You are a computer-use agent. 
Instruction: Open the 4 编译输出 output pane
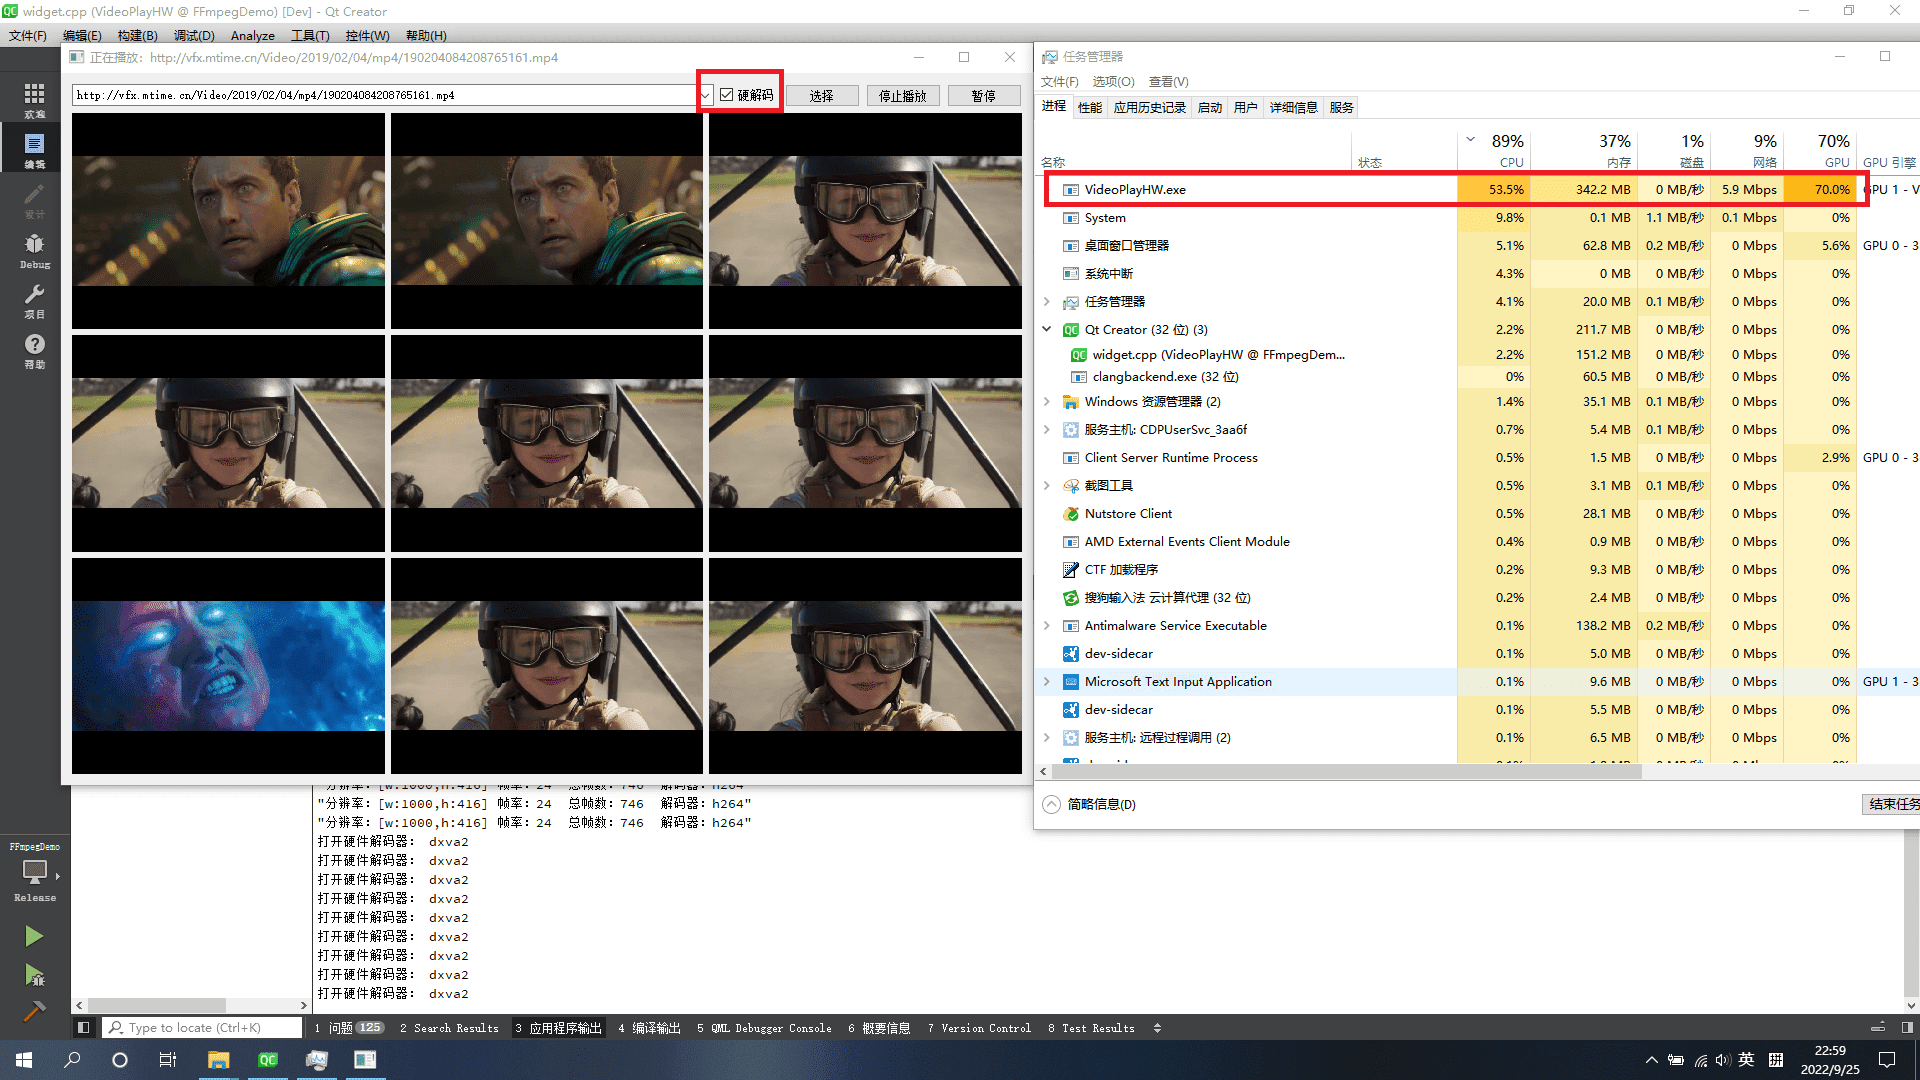pos(649,1028)
